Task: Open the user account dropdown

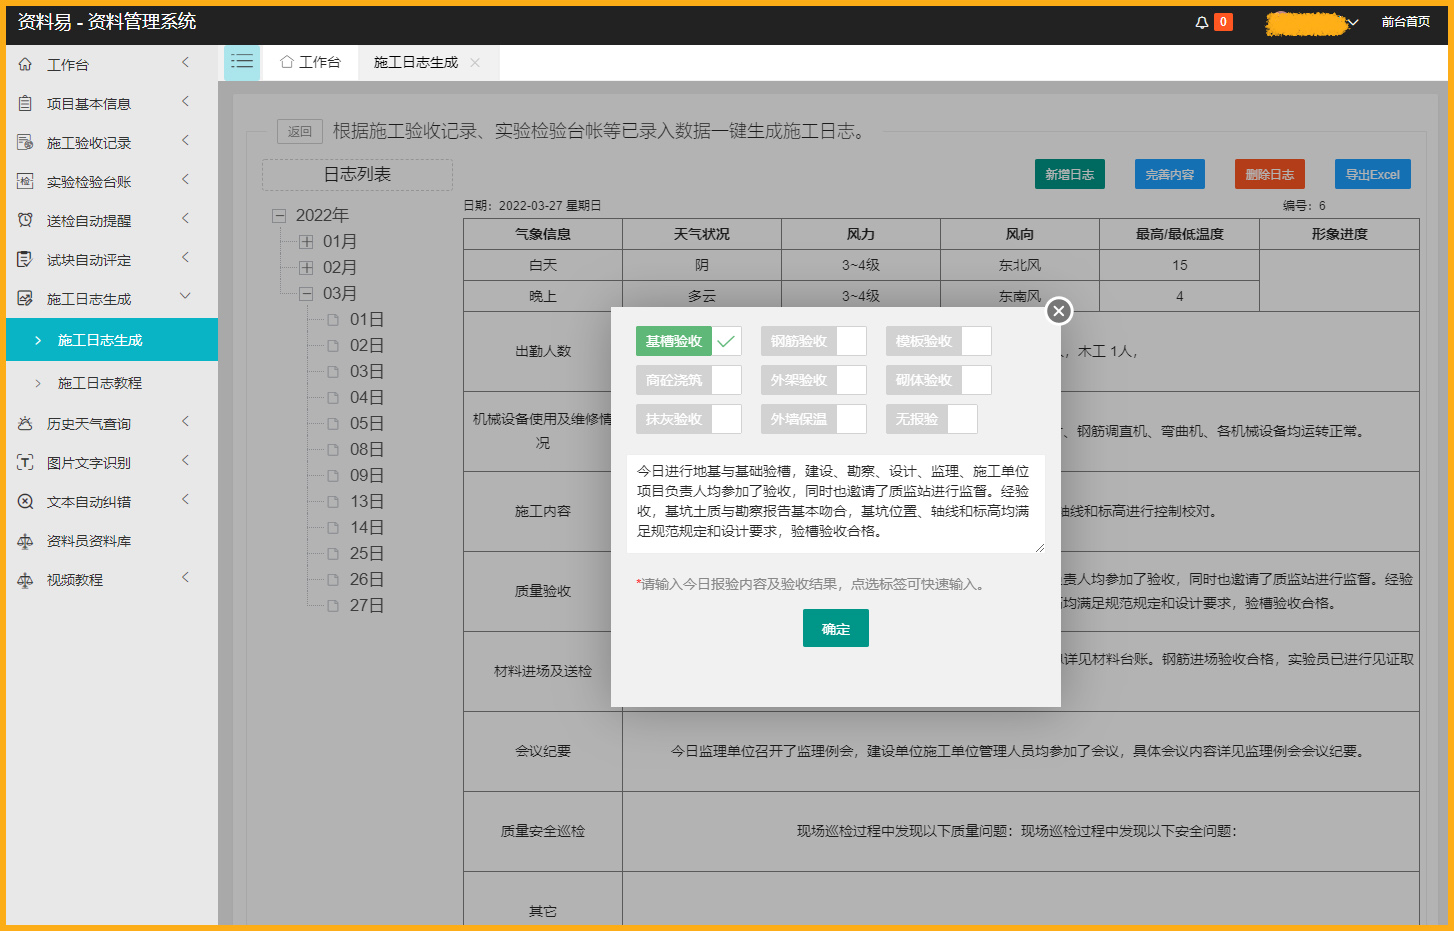Action: pos(1355,21)
